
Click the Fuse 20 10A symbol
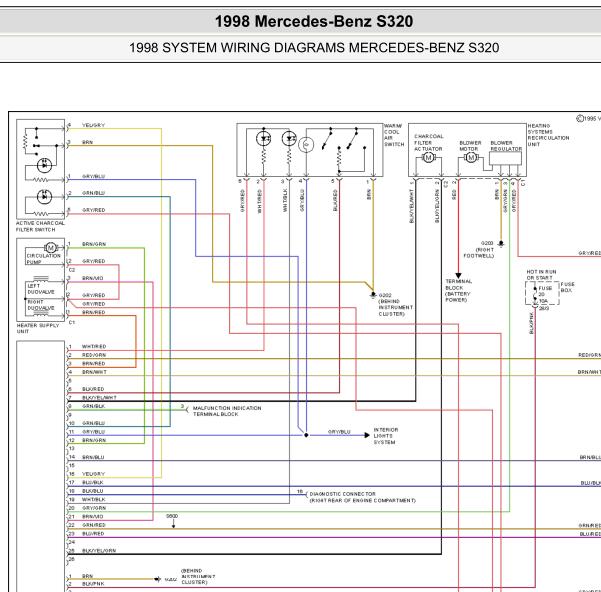point(535,294)
